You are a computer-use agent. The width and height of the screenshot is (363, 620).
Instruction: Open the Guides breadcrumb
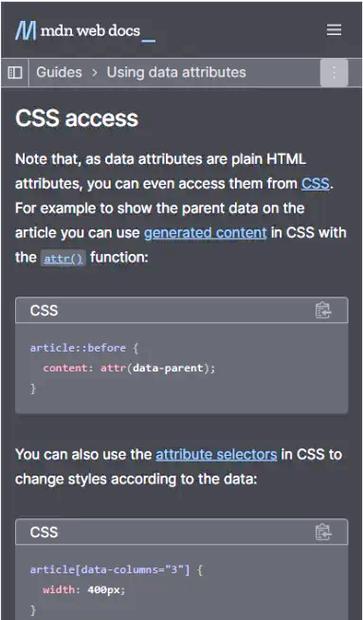pyautogui.click(x=59, y=72)
